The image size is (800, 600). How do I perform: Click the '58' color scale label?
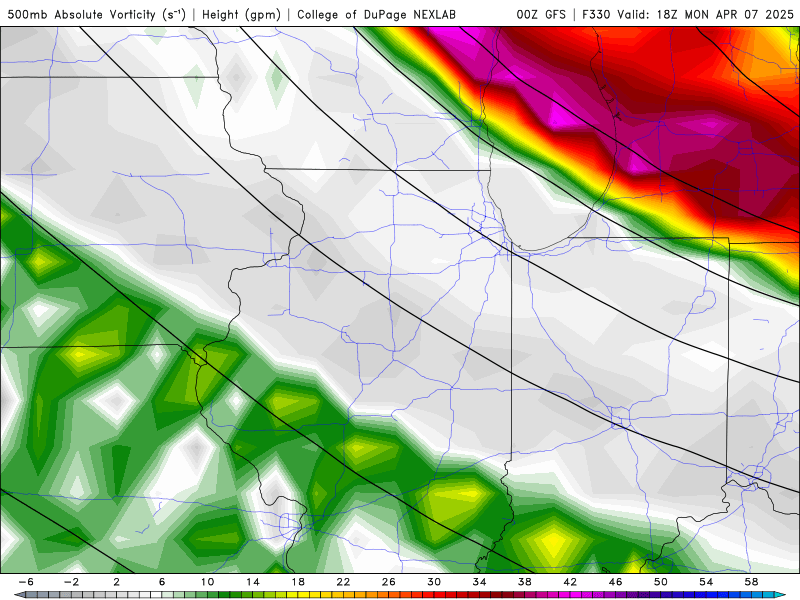752,582
